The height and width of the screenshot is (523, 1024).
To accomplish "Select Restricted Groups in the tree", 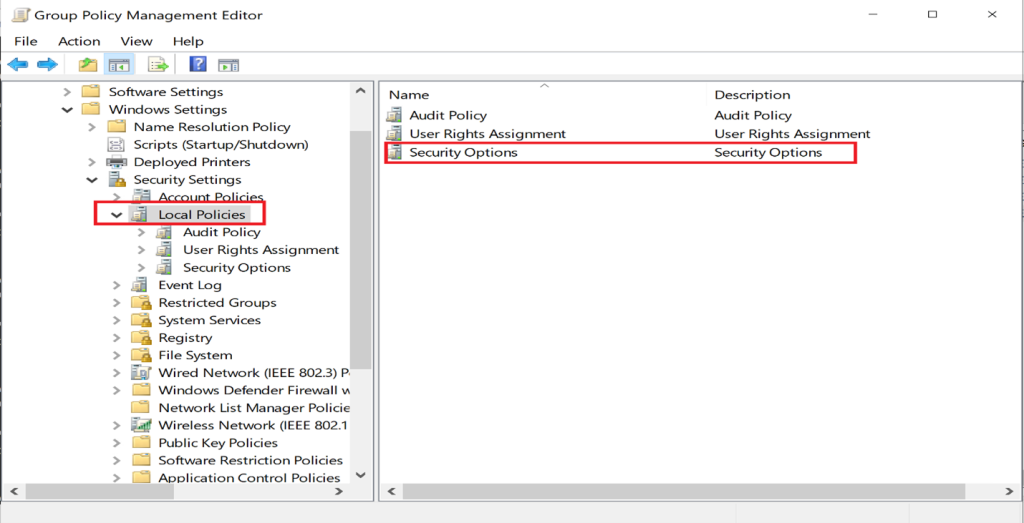I will (217, 303).
